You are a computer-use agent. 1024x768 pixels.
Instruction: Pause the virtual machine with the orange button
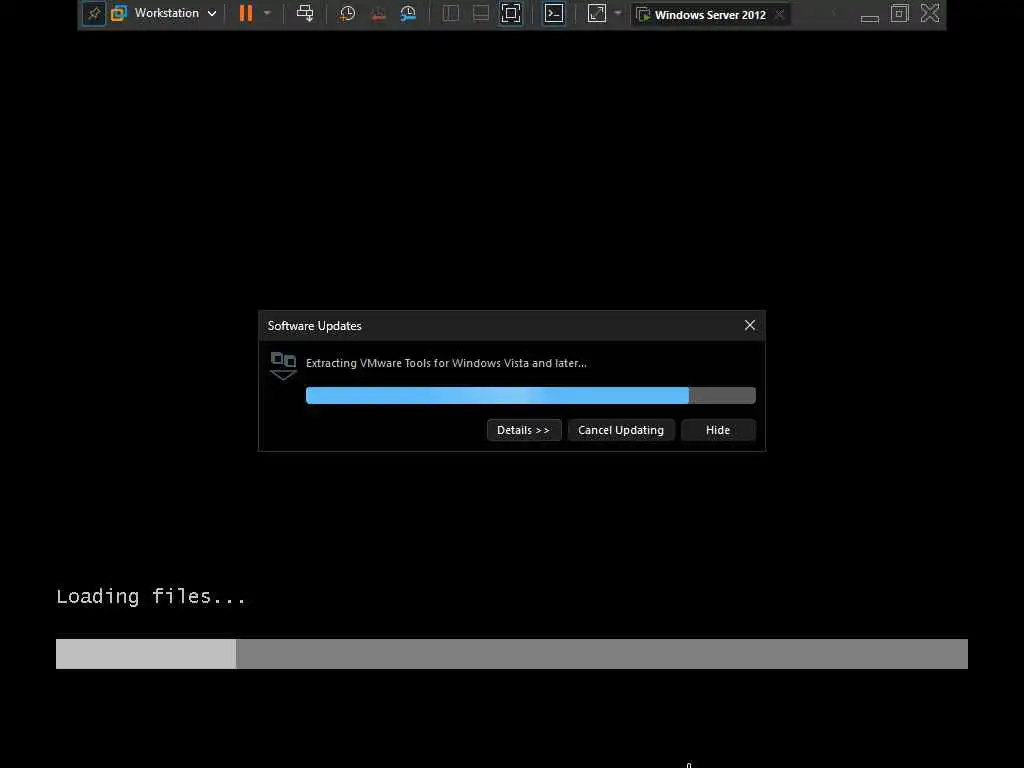click(x=246, y=13)
